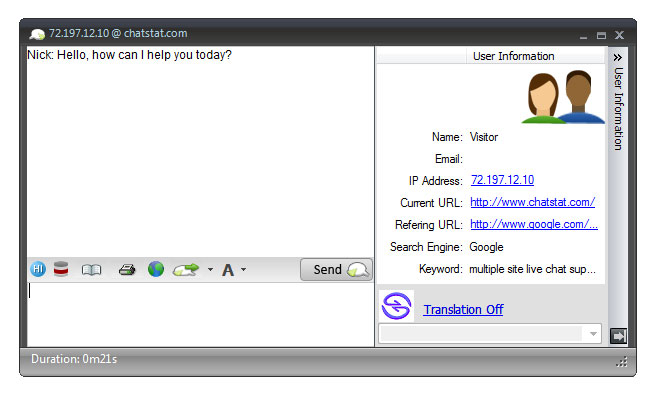This screenshot has height=400, width=658.
Task: Minimize the chat window
Action: (x=583, y=37)
